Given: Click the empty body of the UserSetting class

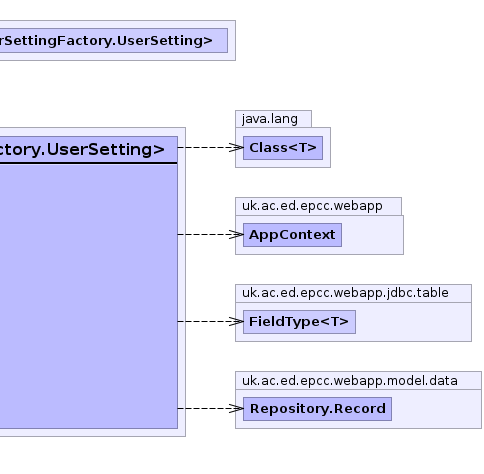Looking at the screenshot, I should point(89,296).
